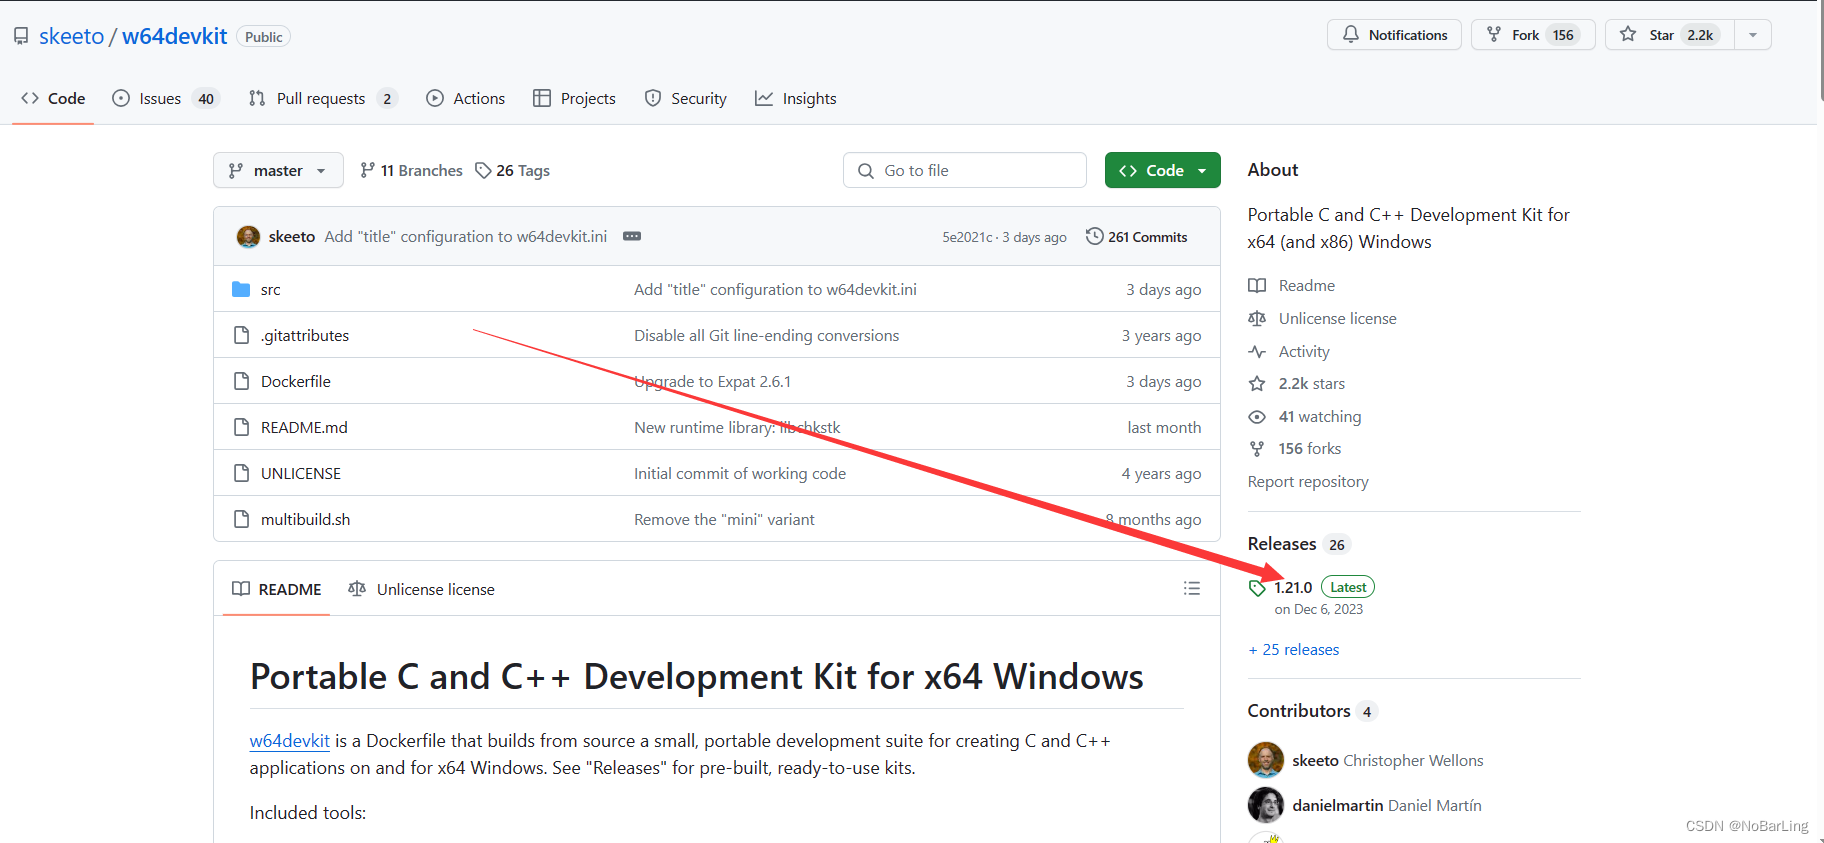
Task: Star the repository
Action: tap(1670, 35)
